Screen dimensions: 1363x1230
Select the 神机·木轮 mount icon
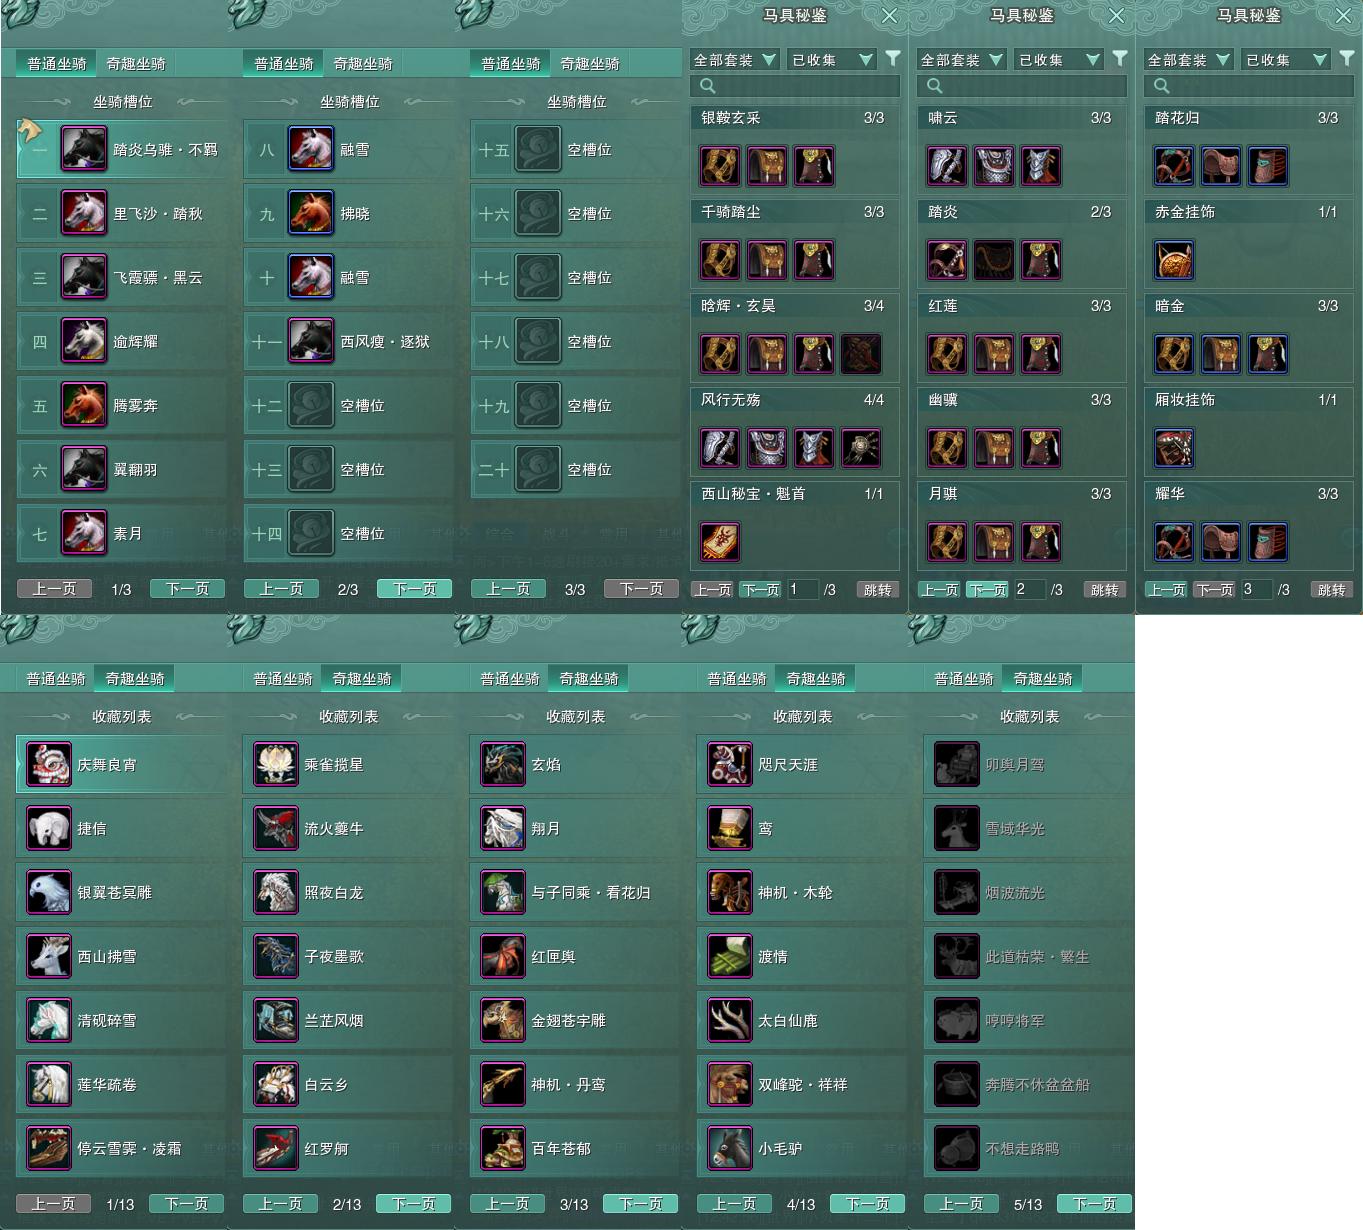[729, 892]
